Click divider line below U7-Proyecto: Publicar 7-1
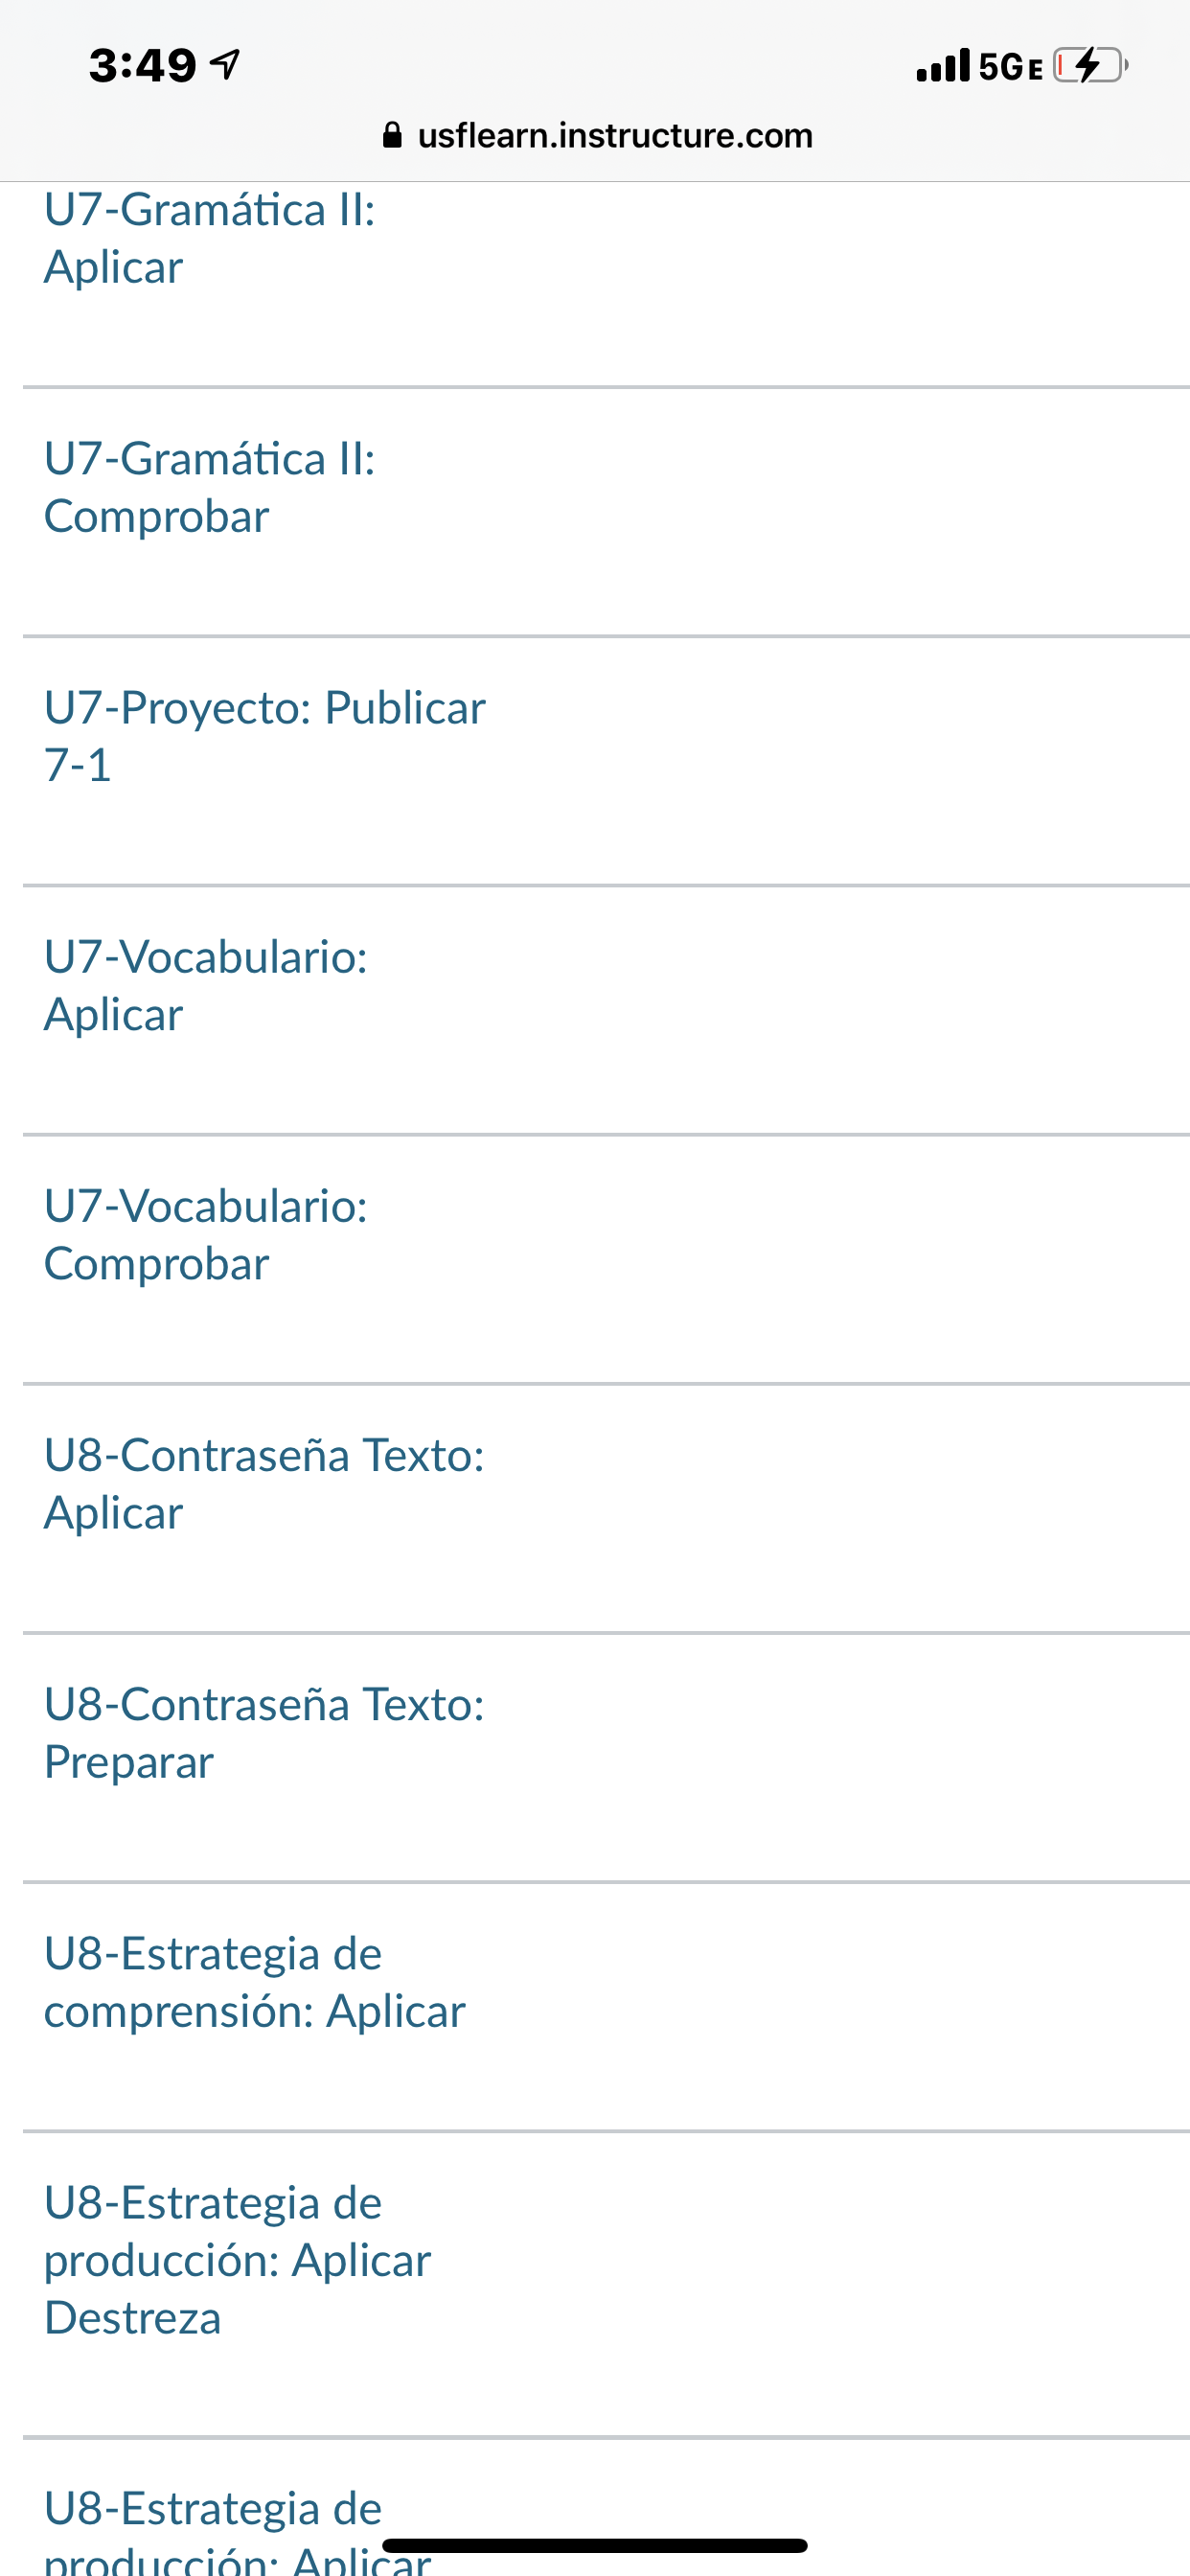Screen dimensions: 1190x2576 605,885
